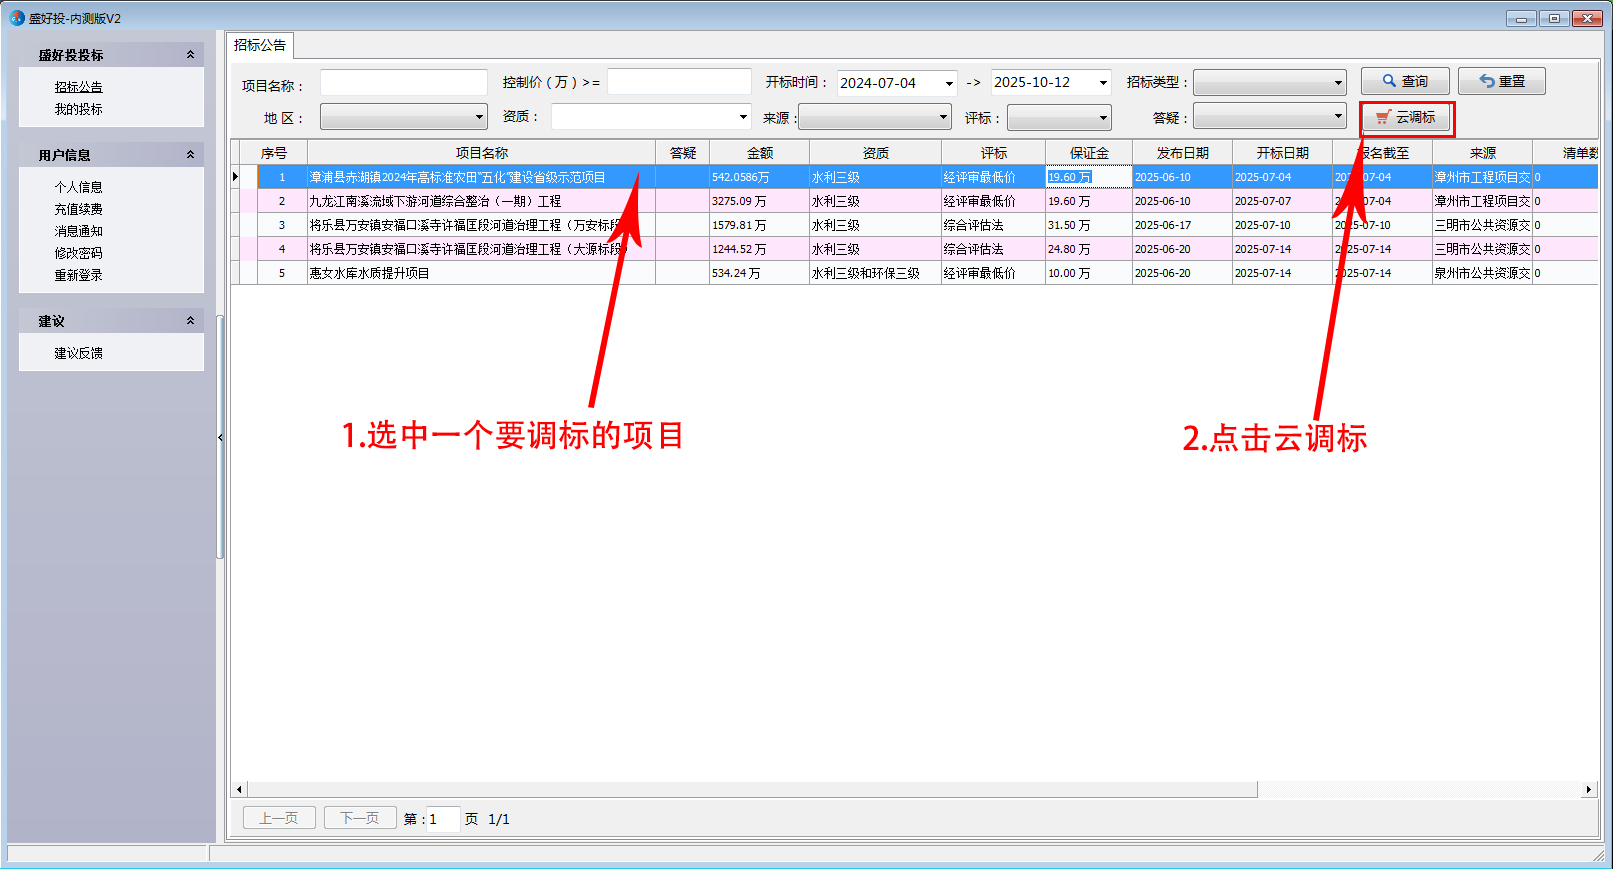1613x869 pixels.
Task: Collapse the 建议 sidebar section
Action: [190, 321]
